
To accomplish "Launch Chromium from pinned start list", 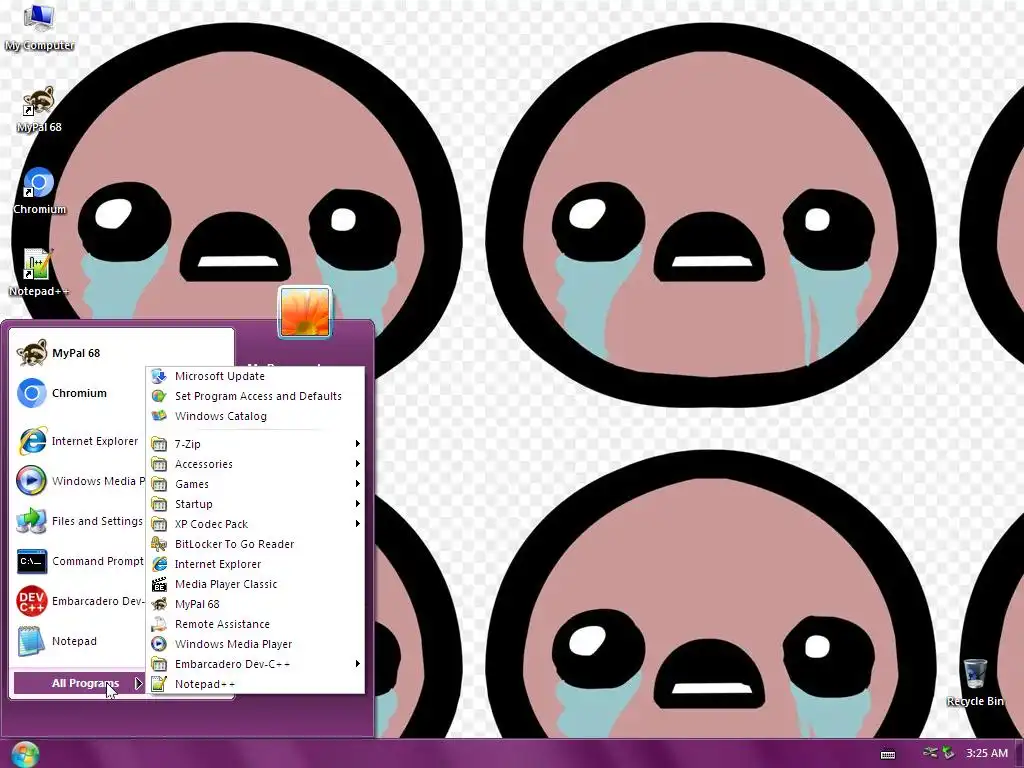I will pos(78,393).
